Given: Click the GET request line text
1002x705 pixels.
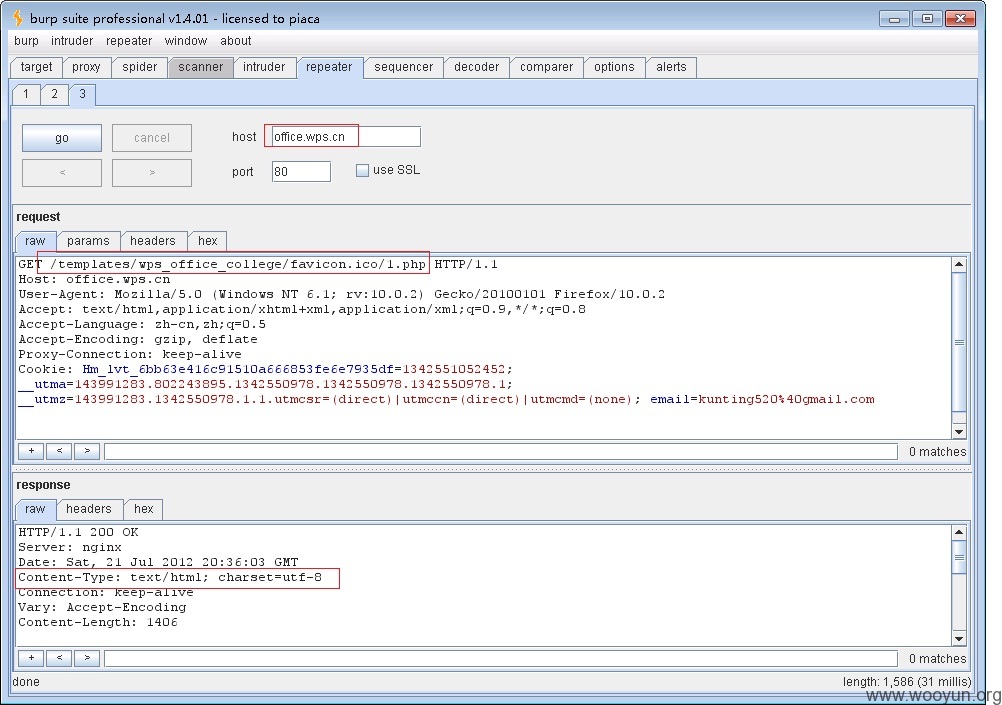Looking at the screenshot, I should tap(258, 264).
